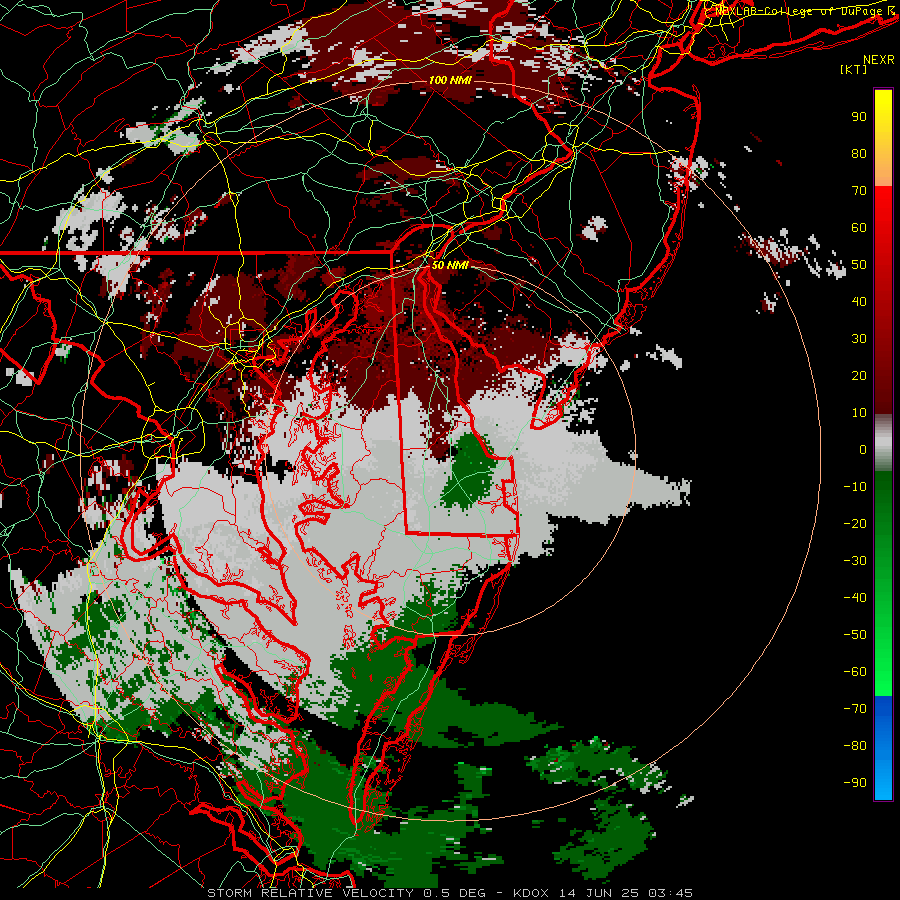Image resolution: width=900 pixels, height=900 pixels.
Task: Click the 10 value on the velocity scale
Action: click(859, 413)
